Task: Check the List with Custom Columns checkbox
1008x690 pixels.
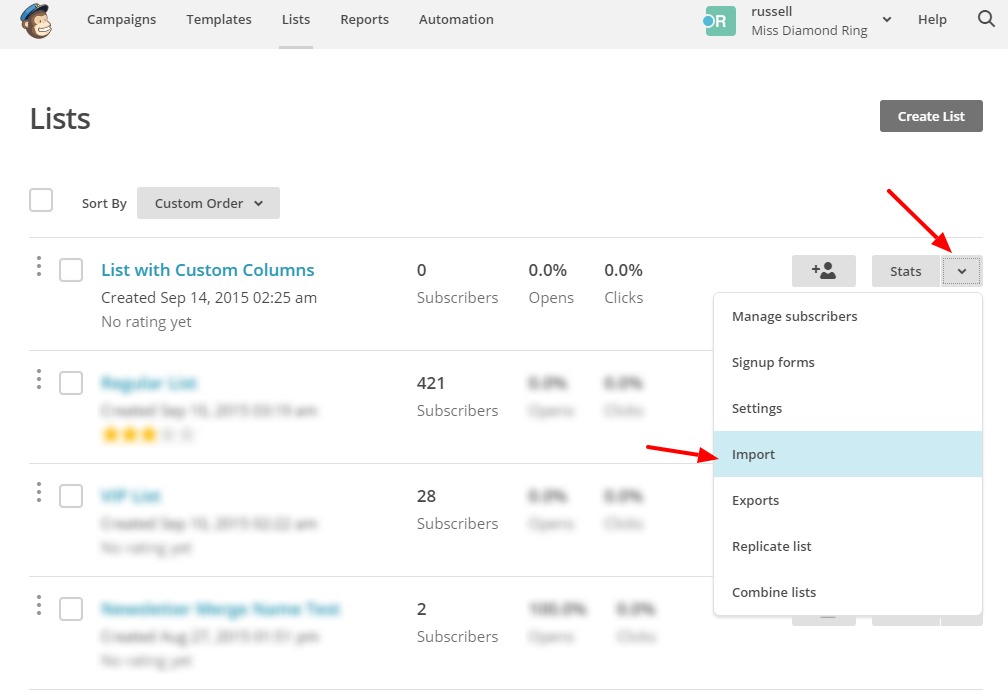Action: pos(71,270)
